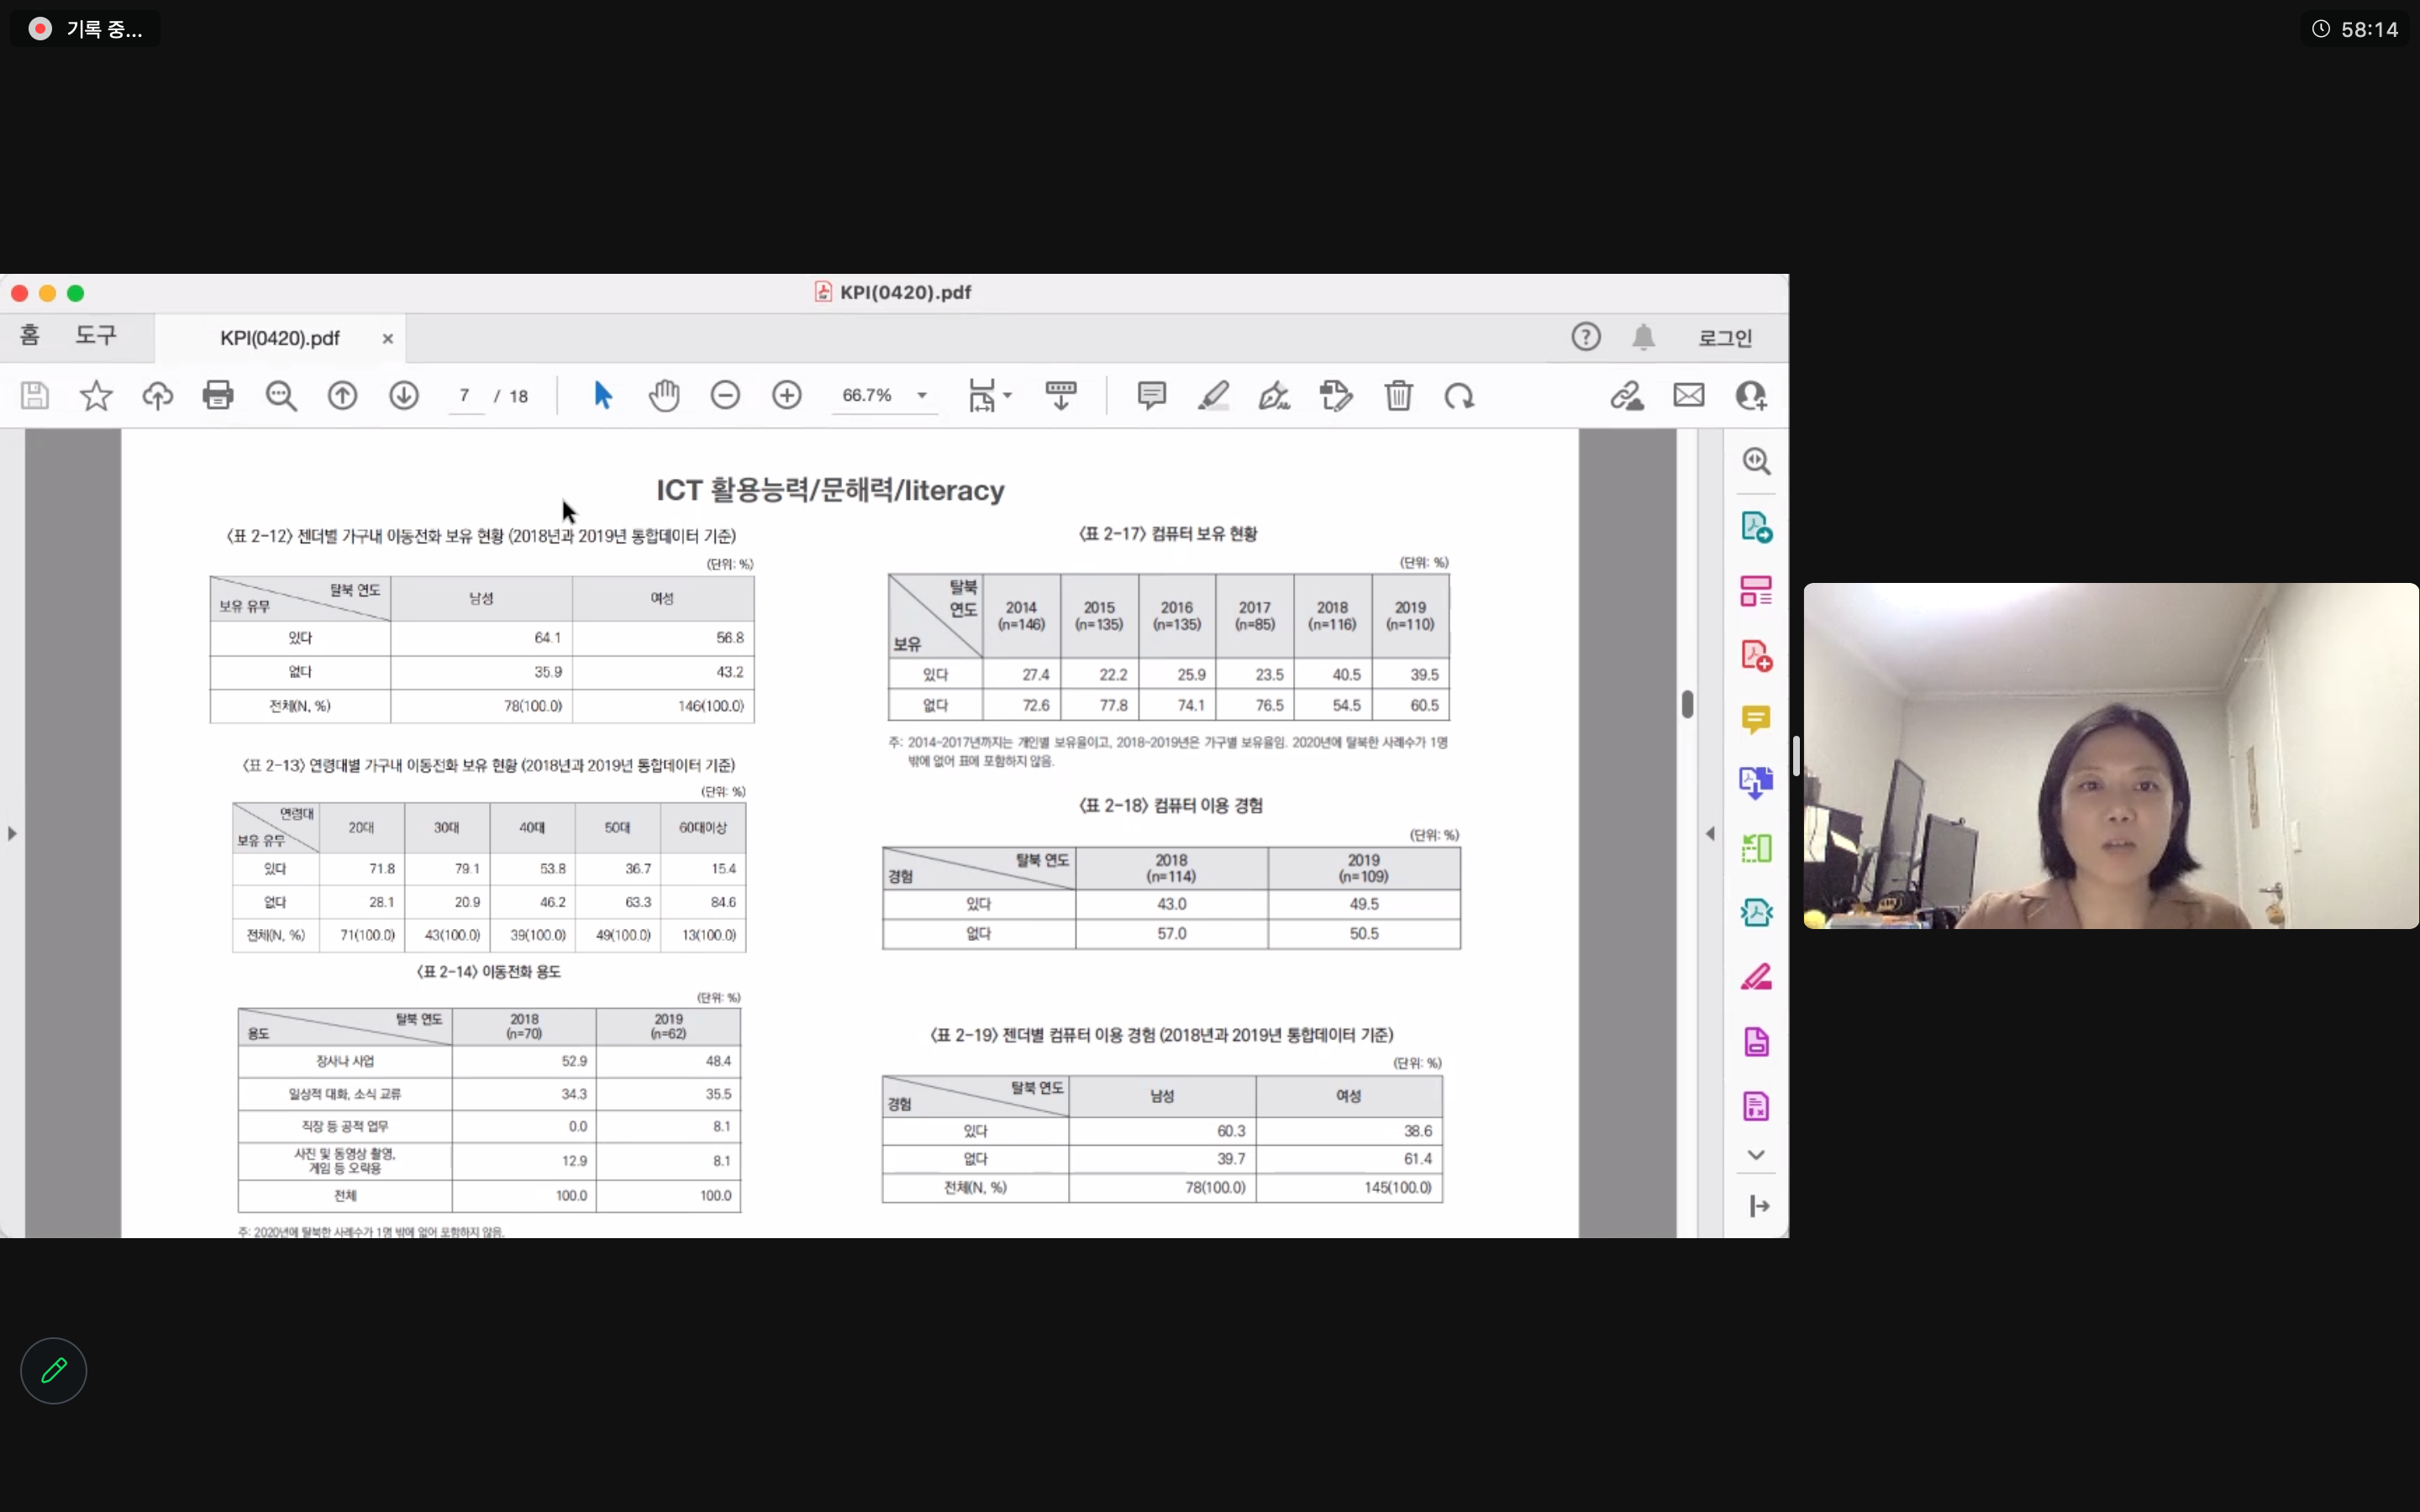Select the highlight text tool
Screen dimensions: 2420x1512
click(1213, 396)
